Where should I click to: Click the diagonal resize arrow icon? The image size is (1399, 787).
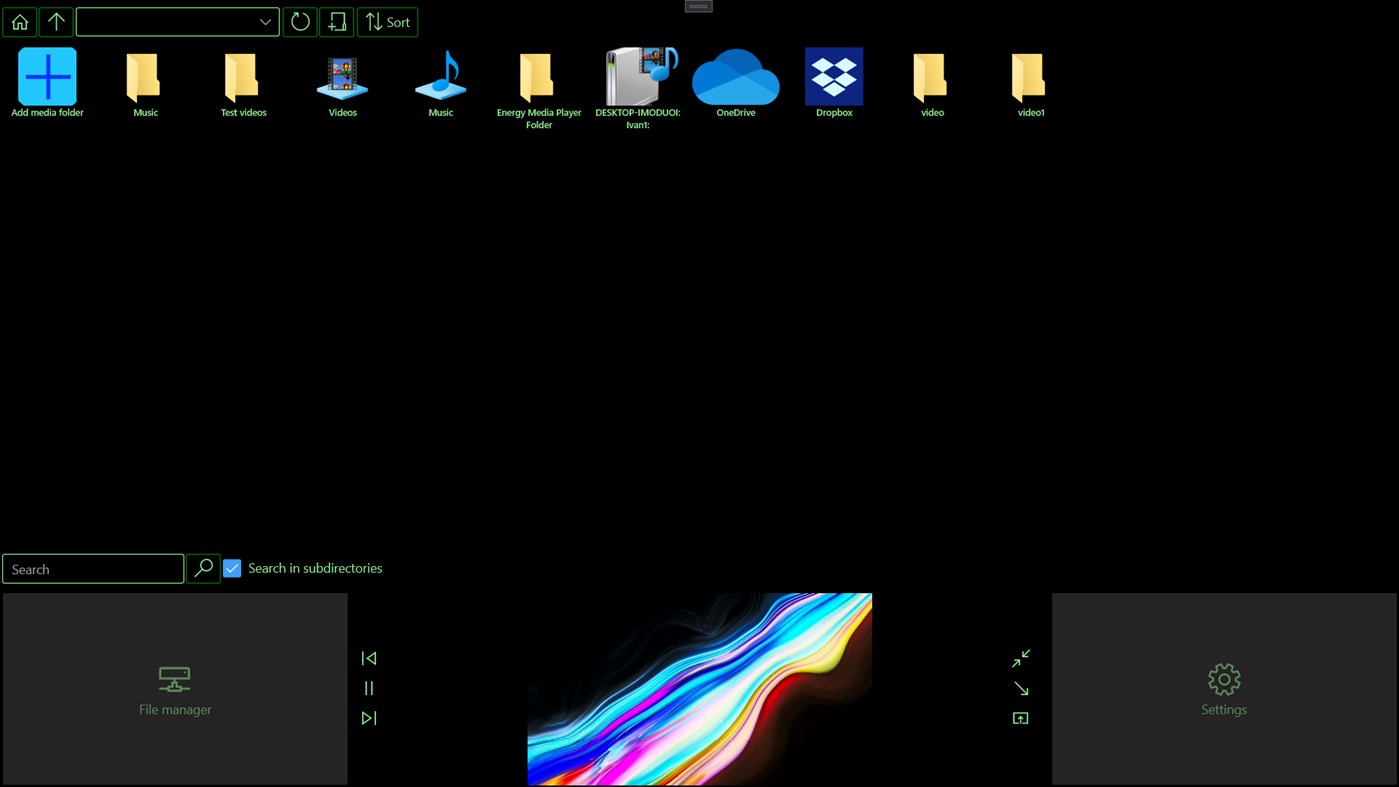1020,687
